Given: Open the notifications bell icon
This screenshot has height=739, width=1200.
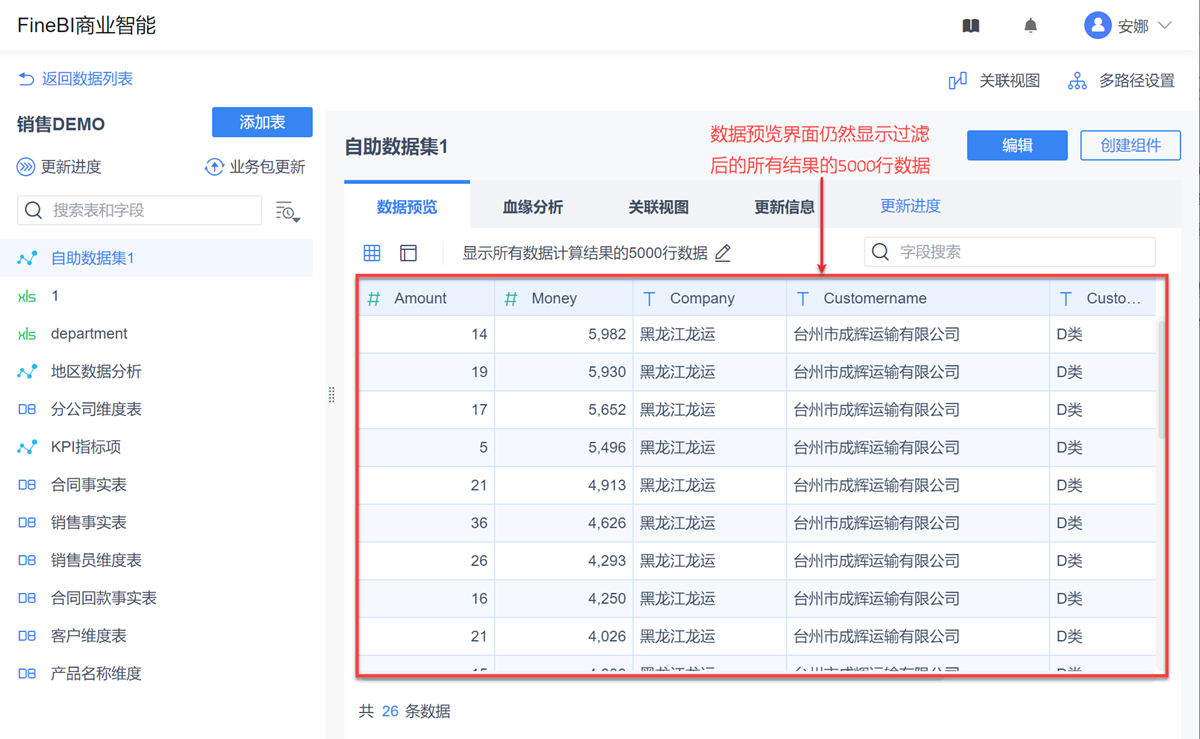Looking at the screenshot, I should (1031, 26).
